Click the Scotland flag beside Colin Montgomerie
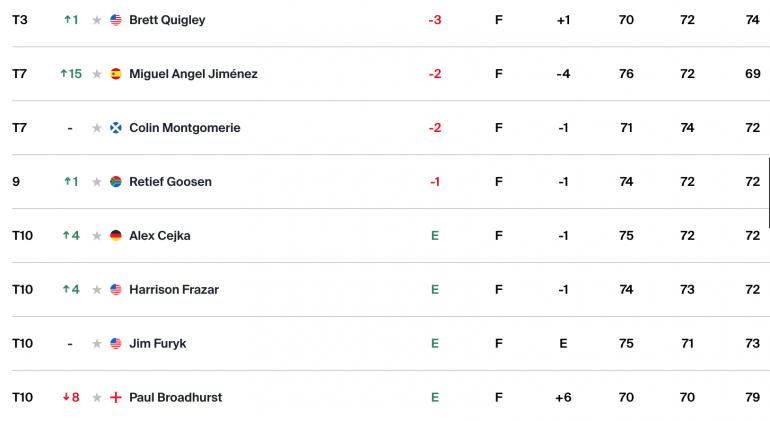Image resolution: width=770 pixels, height=421 pixels. point(116,128)
